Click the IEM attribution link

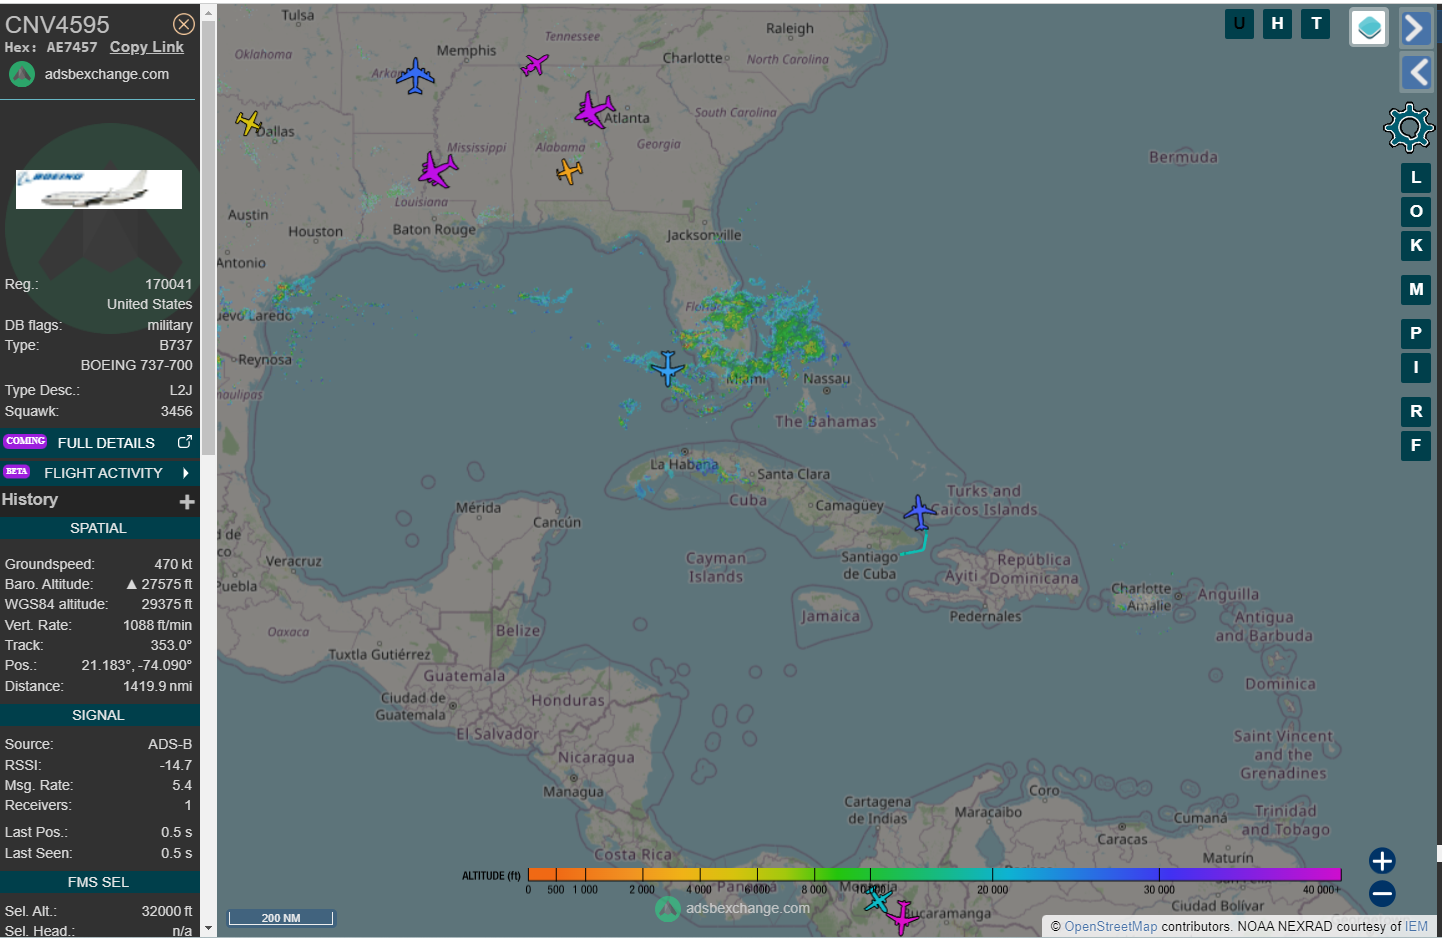pos(1416,927)
